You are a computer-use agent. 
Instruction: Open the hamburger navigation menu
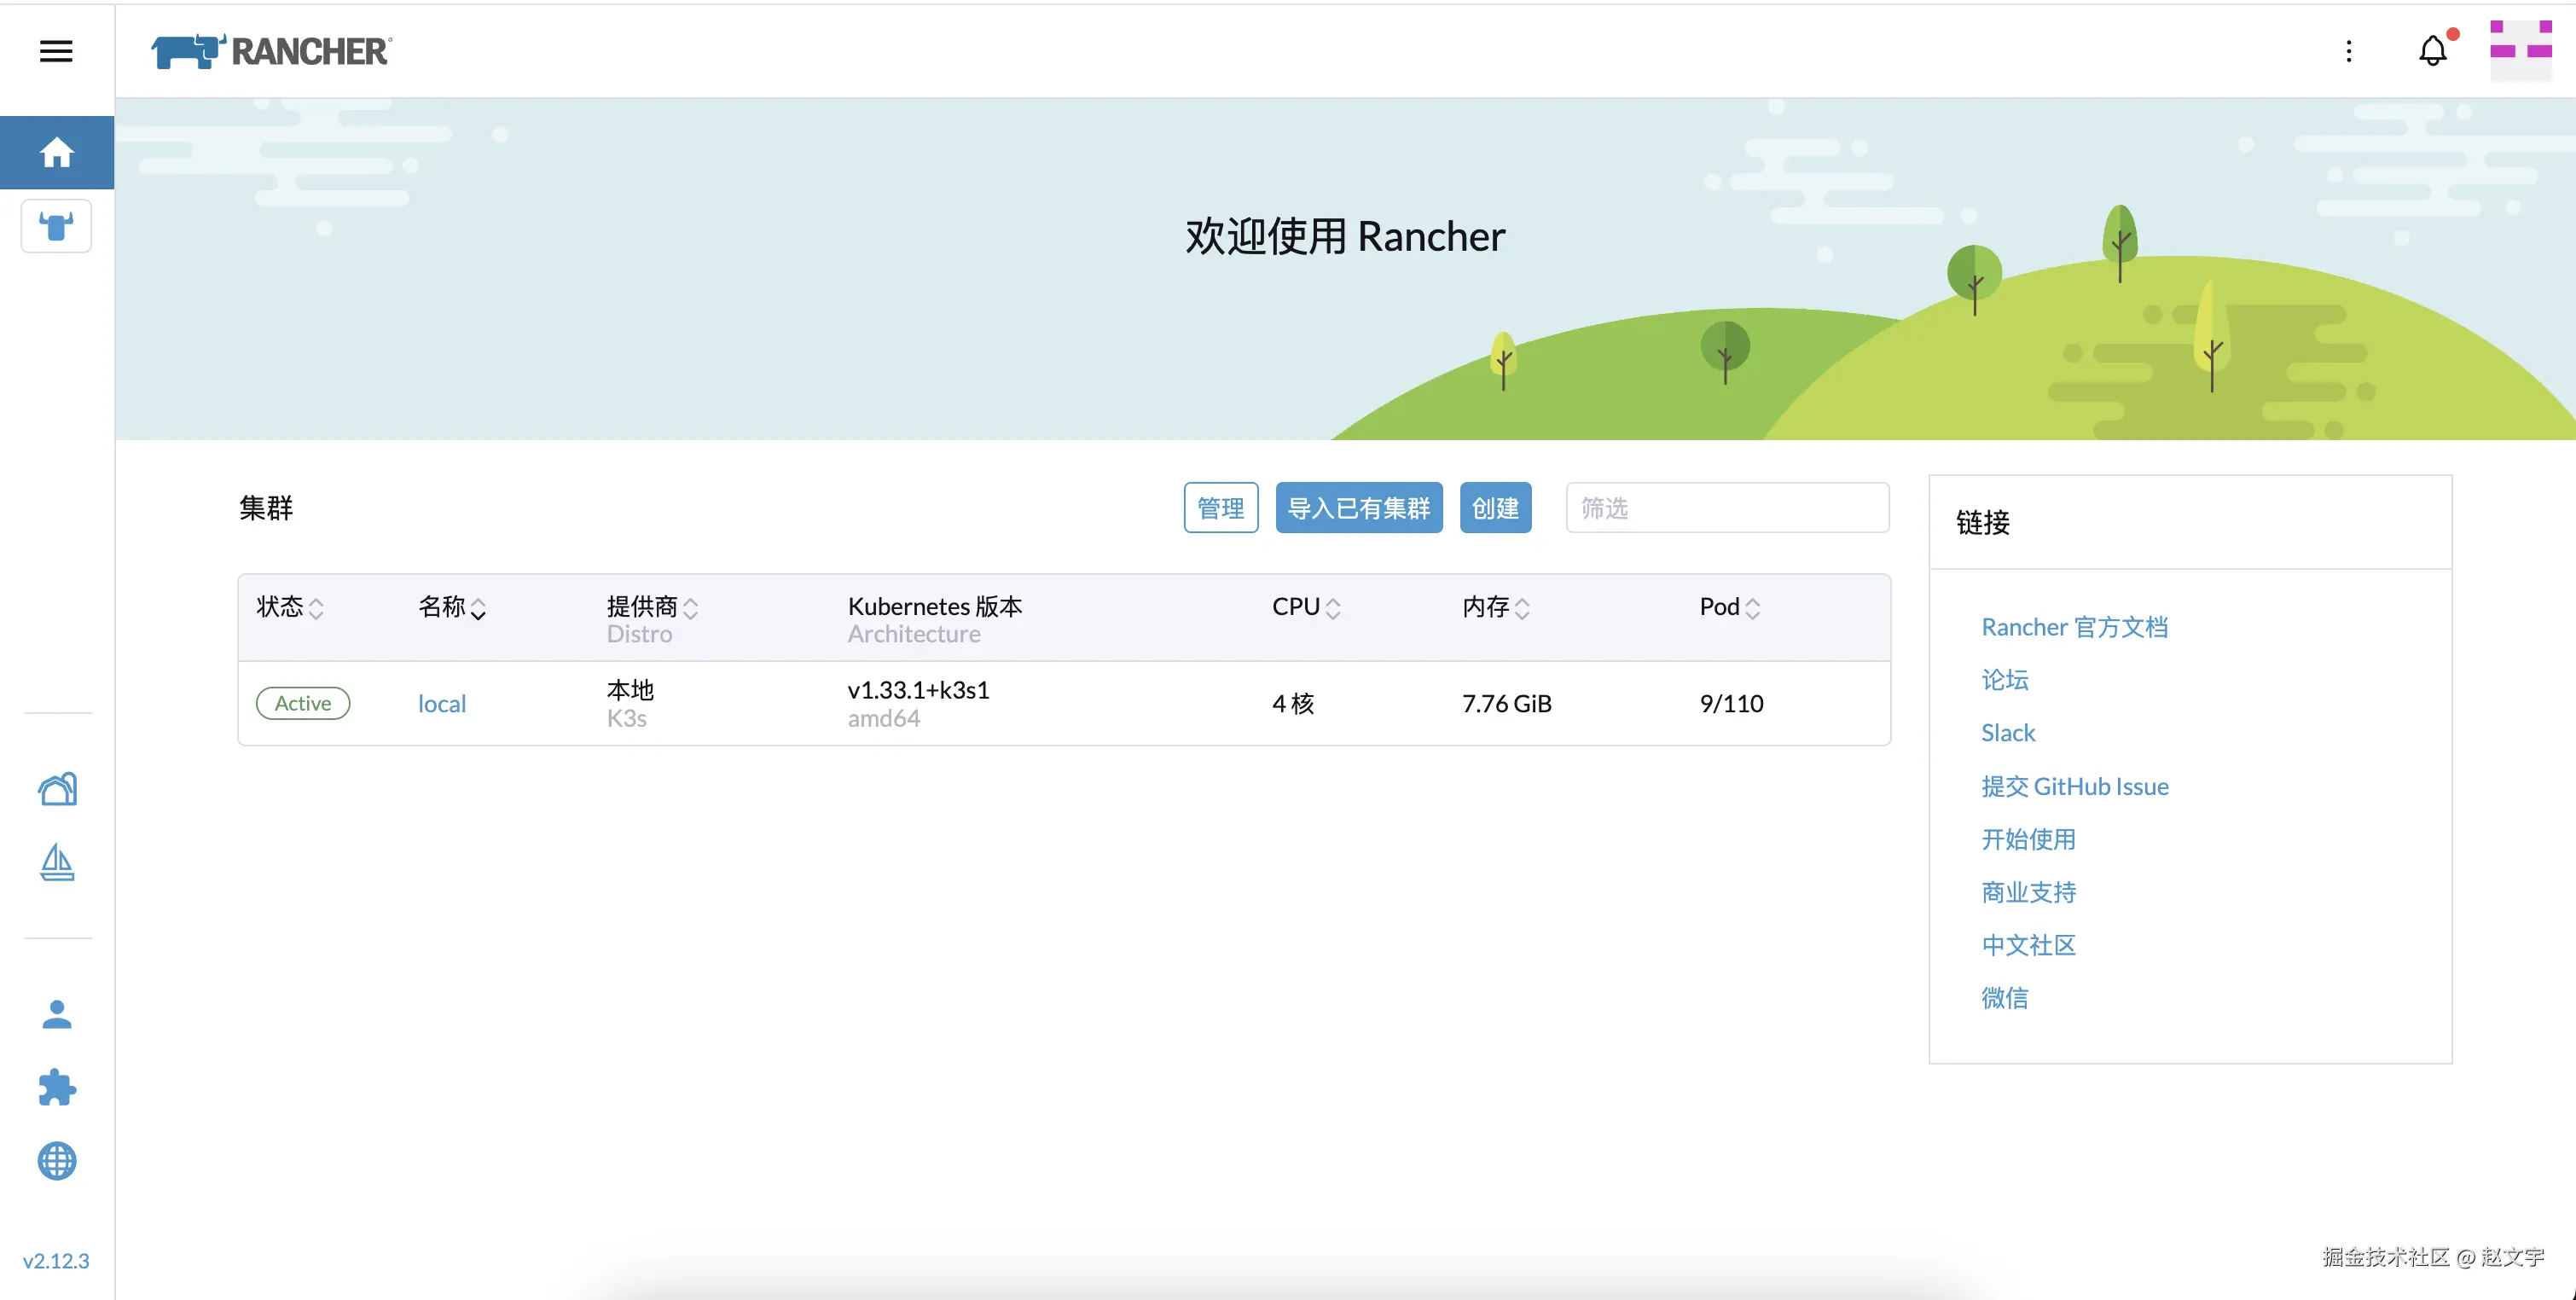click(x=55, y=51)
